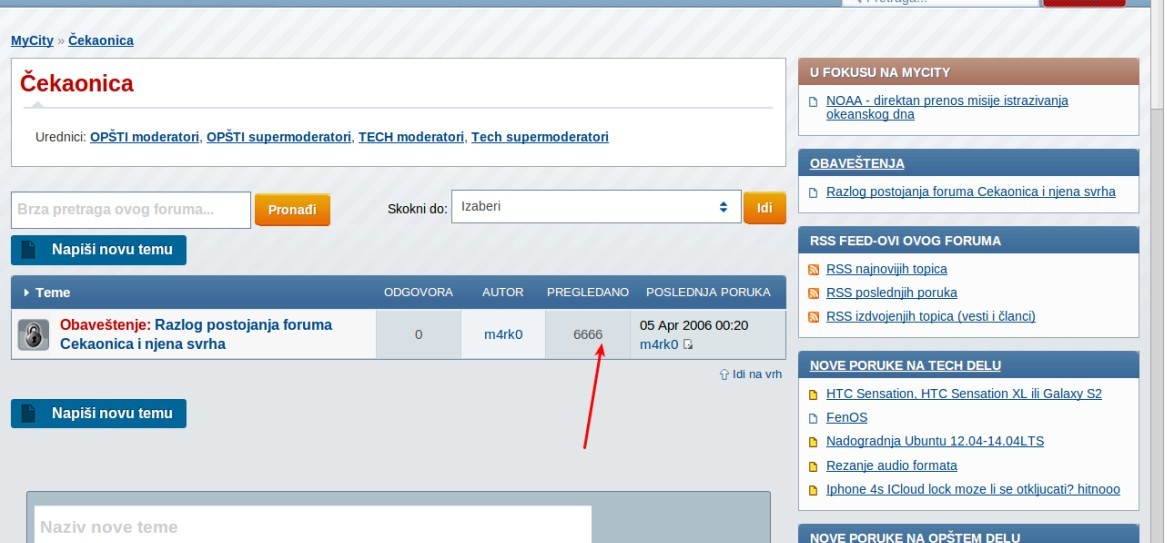Open Tech supermoderatori link
This screenshot has width=1167, height=543.
point(540,137)
